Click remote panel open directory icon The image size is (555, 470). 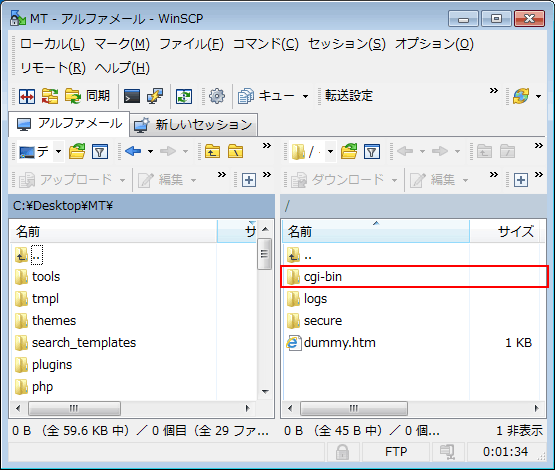click(x=349, y=151)
